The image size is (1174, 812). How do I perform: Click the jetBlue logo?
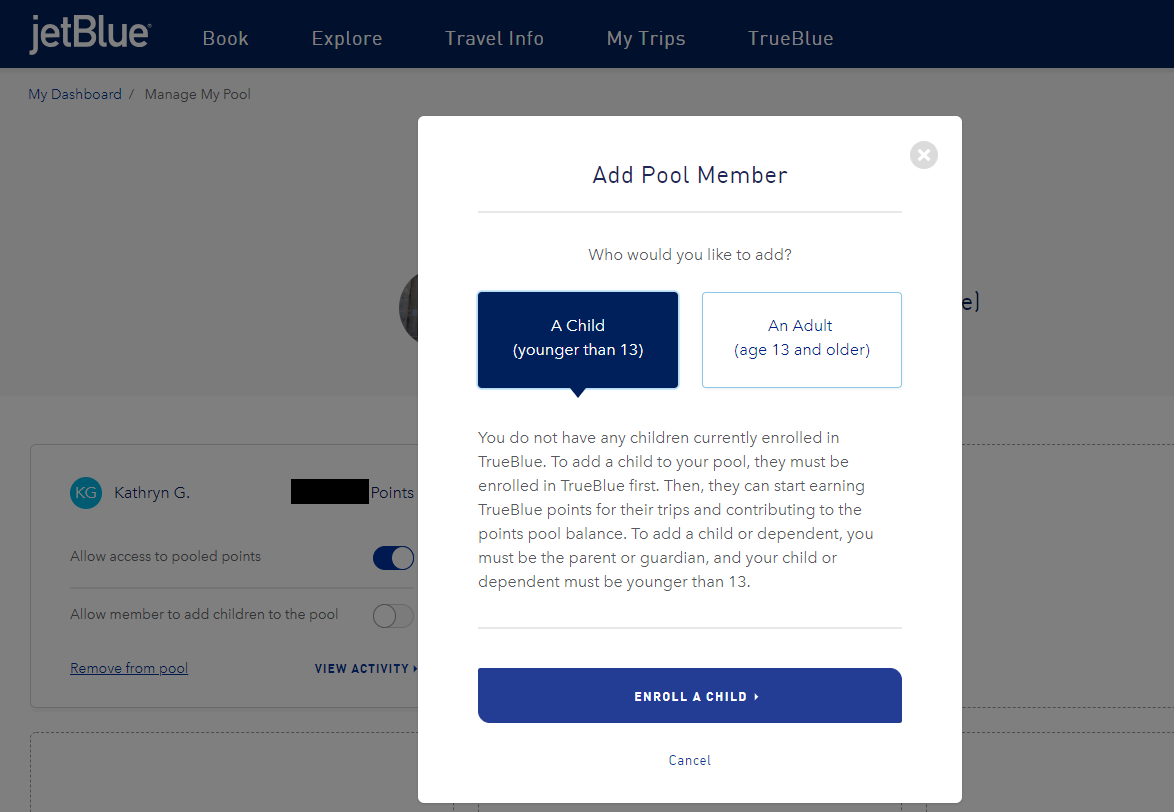[90, 35]
